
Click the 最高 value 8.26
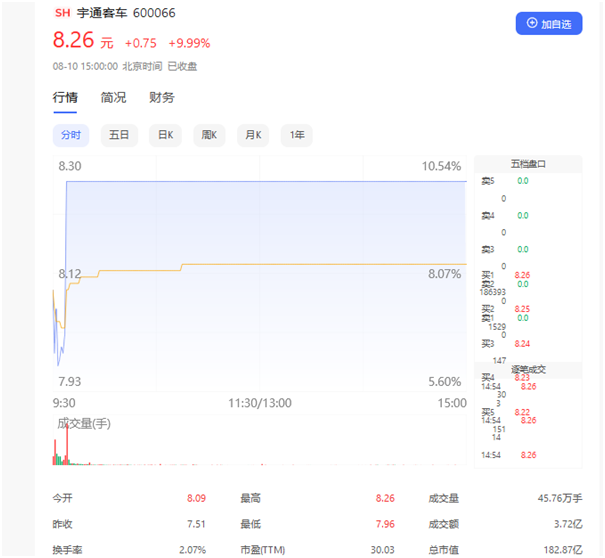(385, 498)
